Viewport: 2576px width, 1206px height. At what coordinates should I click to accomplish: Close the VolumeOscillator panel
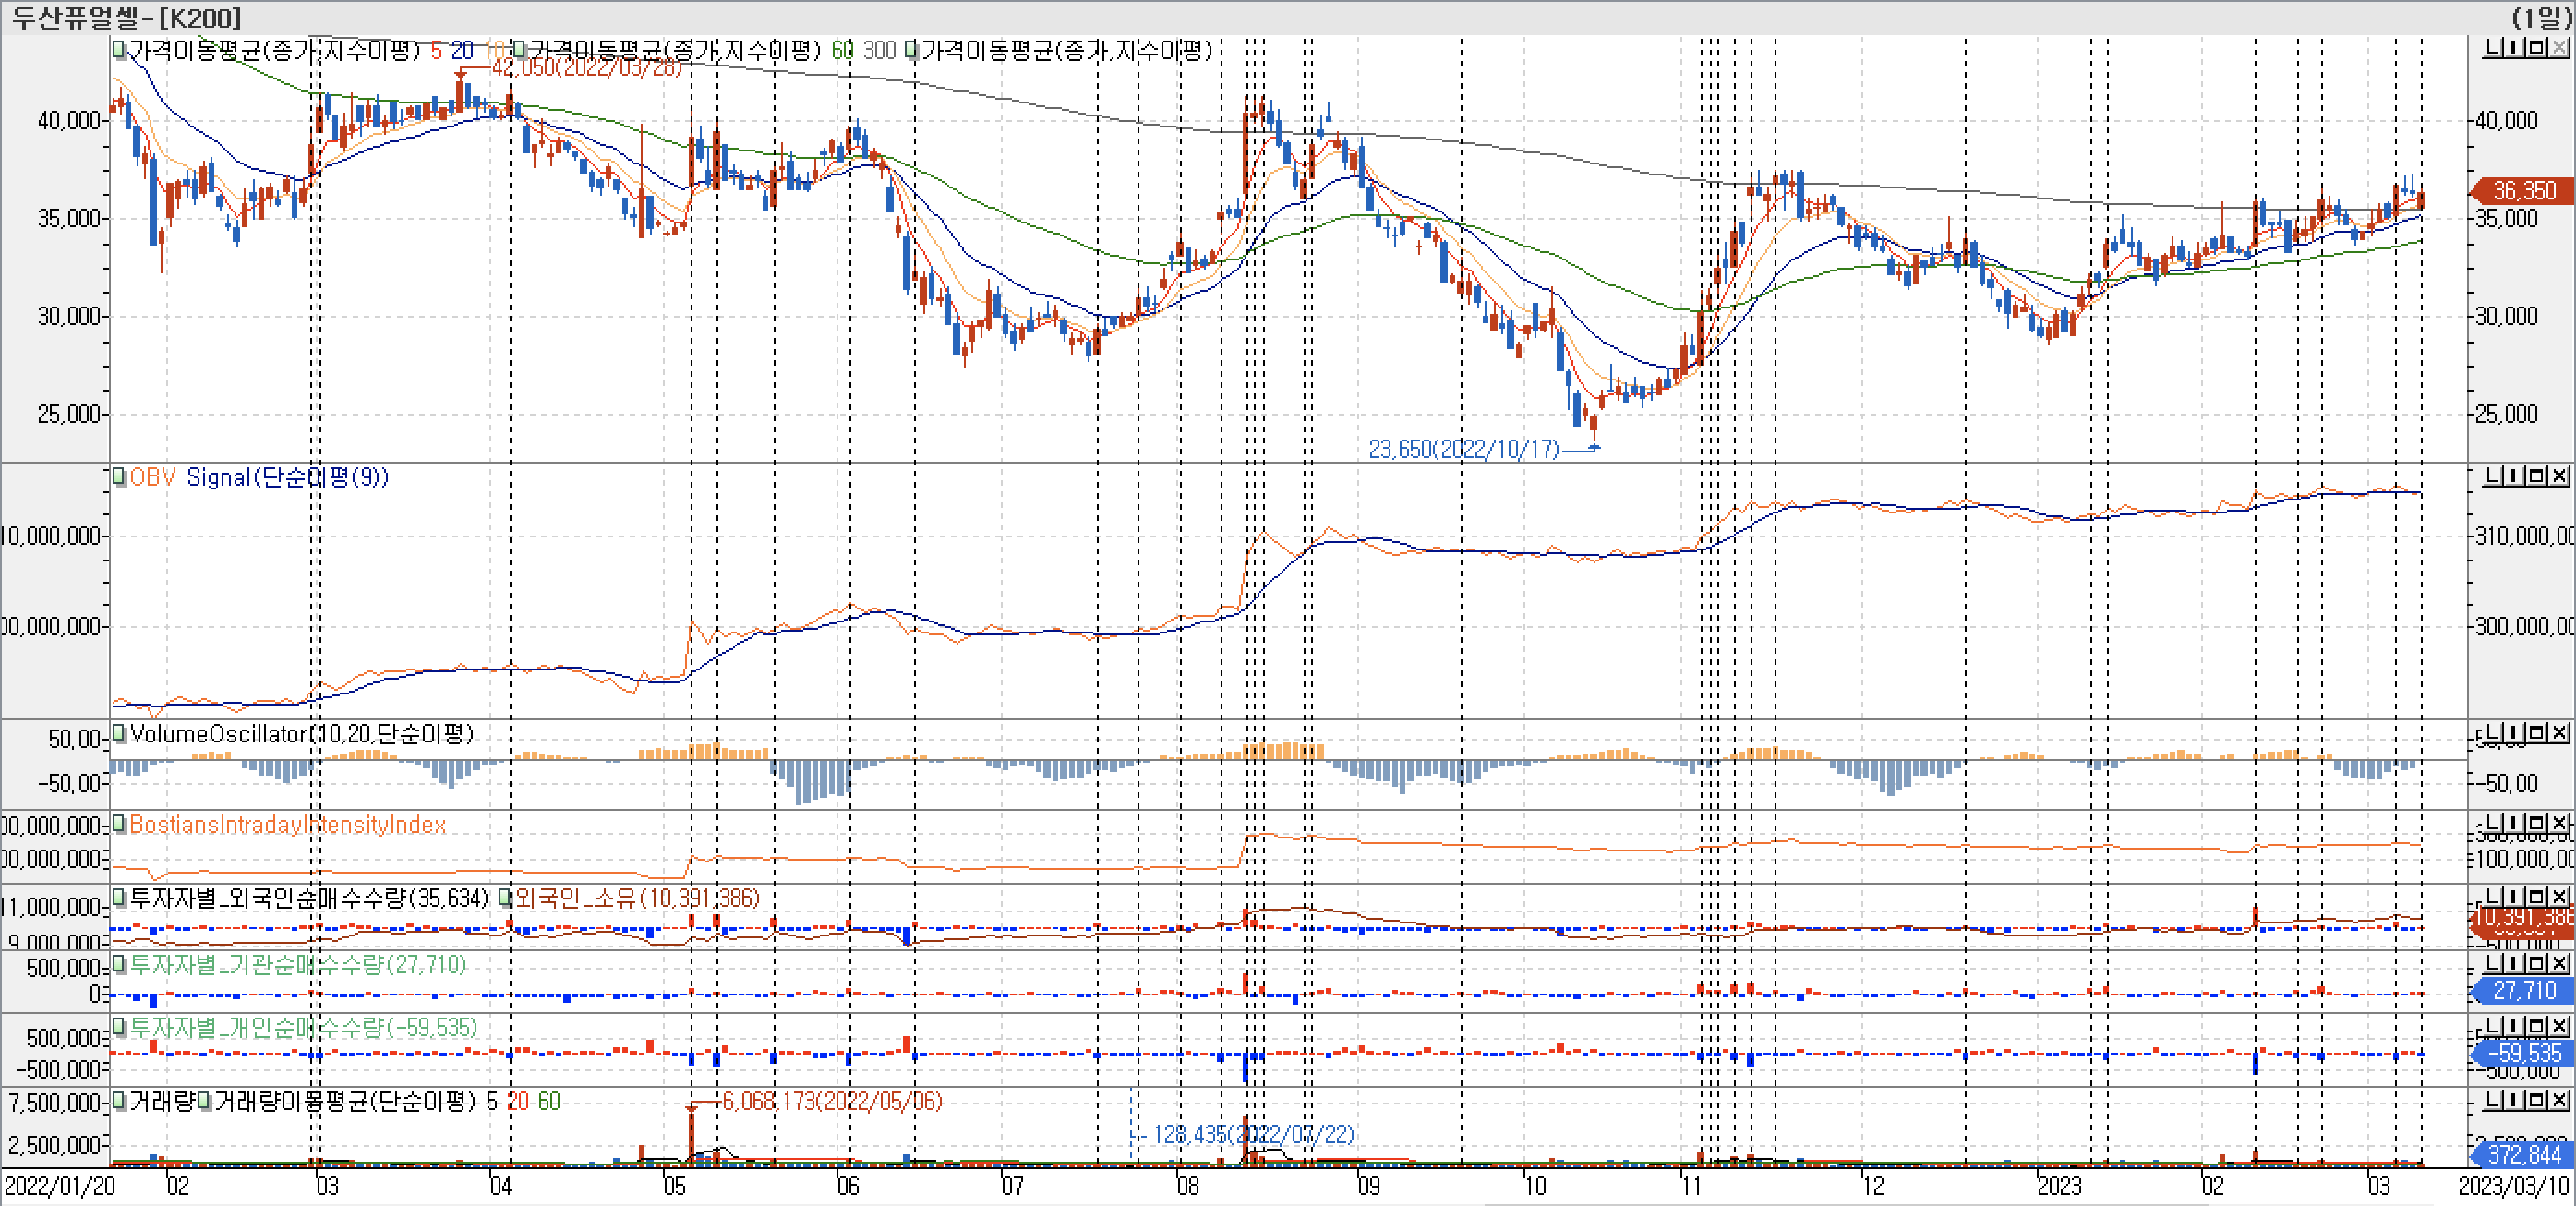(x=2559, y=733)
